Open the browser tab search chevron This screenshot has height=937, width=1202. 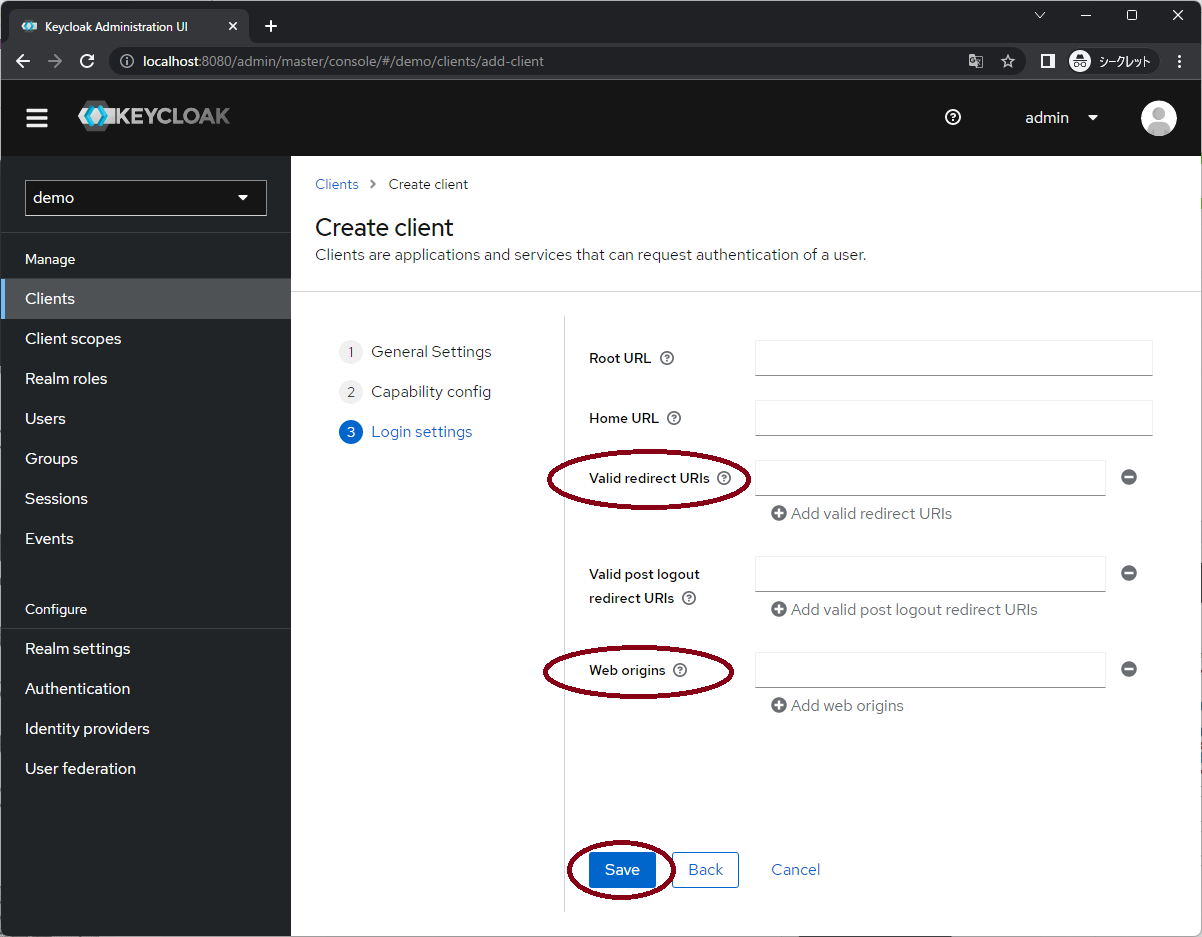tap(1040, 15)
